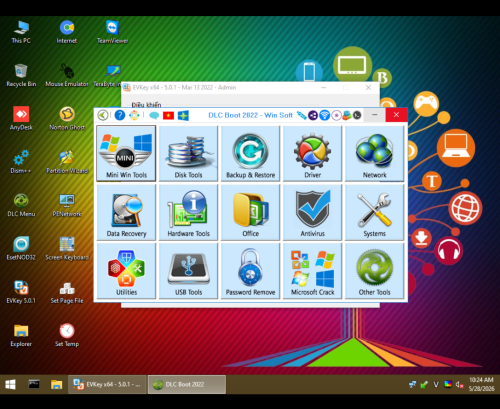The width and height of the screenshot is (500, 409).
Task: Open File Explorer from taskbar
Action: click(56, 385)
